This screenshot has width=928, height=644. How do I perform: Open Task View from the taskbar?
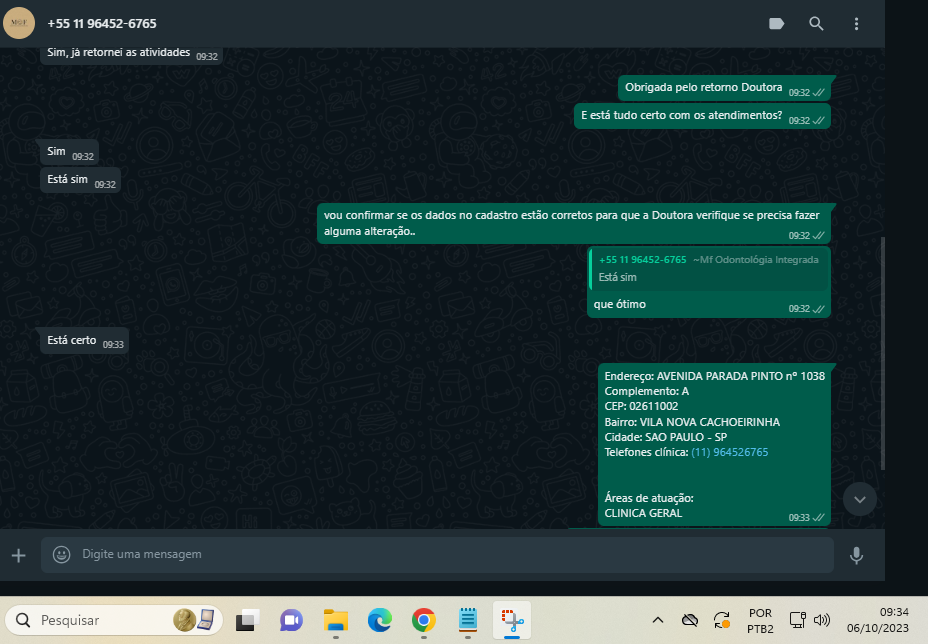(247, 620)
